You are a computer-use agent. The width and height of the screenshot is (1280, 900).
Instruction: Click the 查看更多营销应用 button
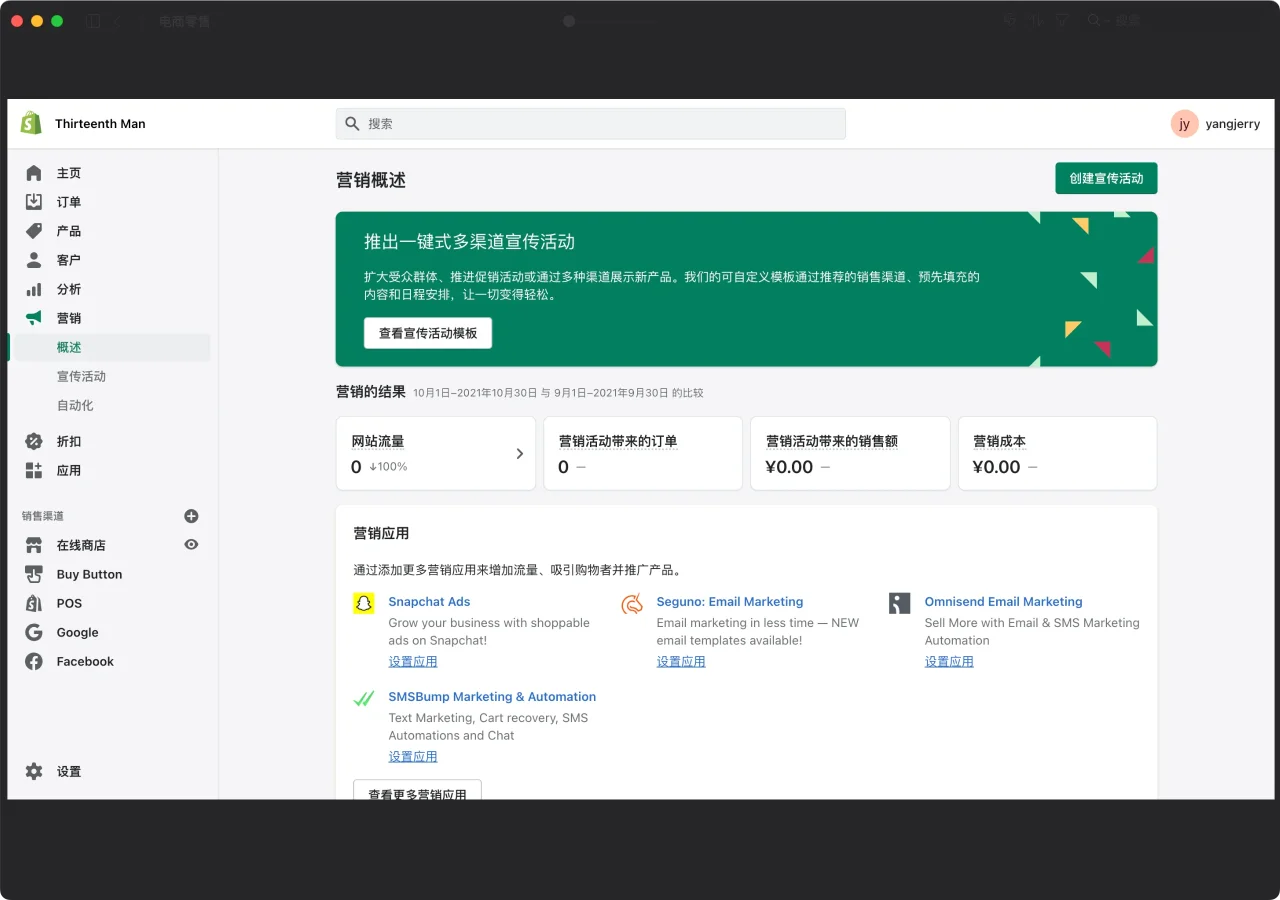click(x=418, y=790)
